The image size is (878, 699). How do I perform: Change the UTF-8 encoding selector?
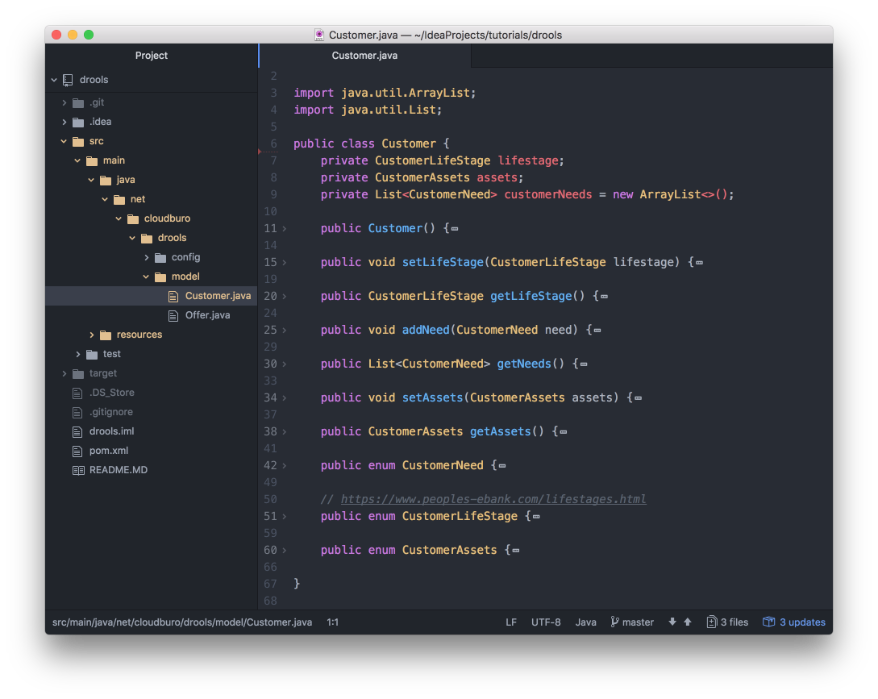[546, 622]
